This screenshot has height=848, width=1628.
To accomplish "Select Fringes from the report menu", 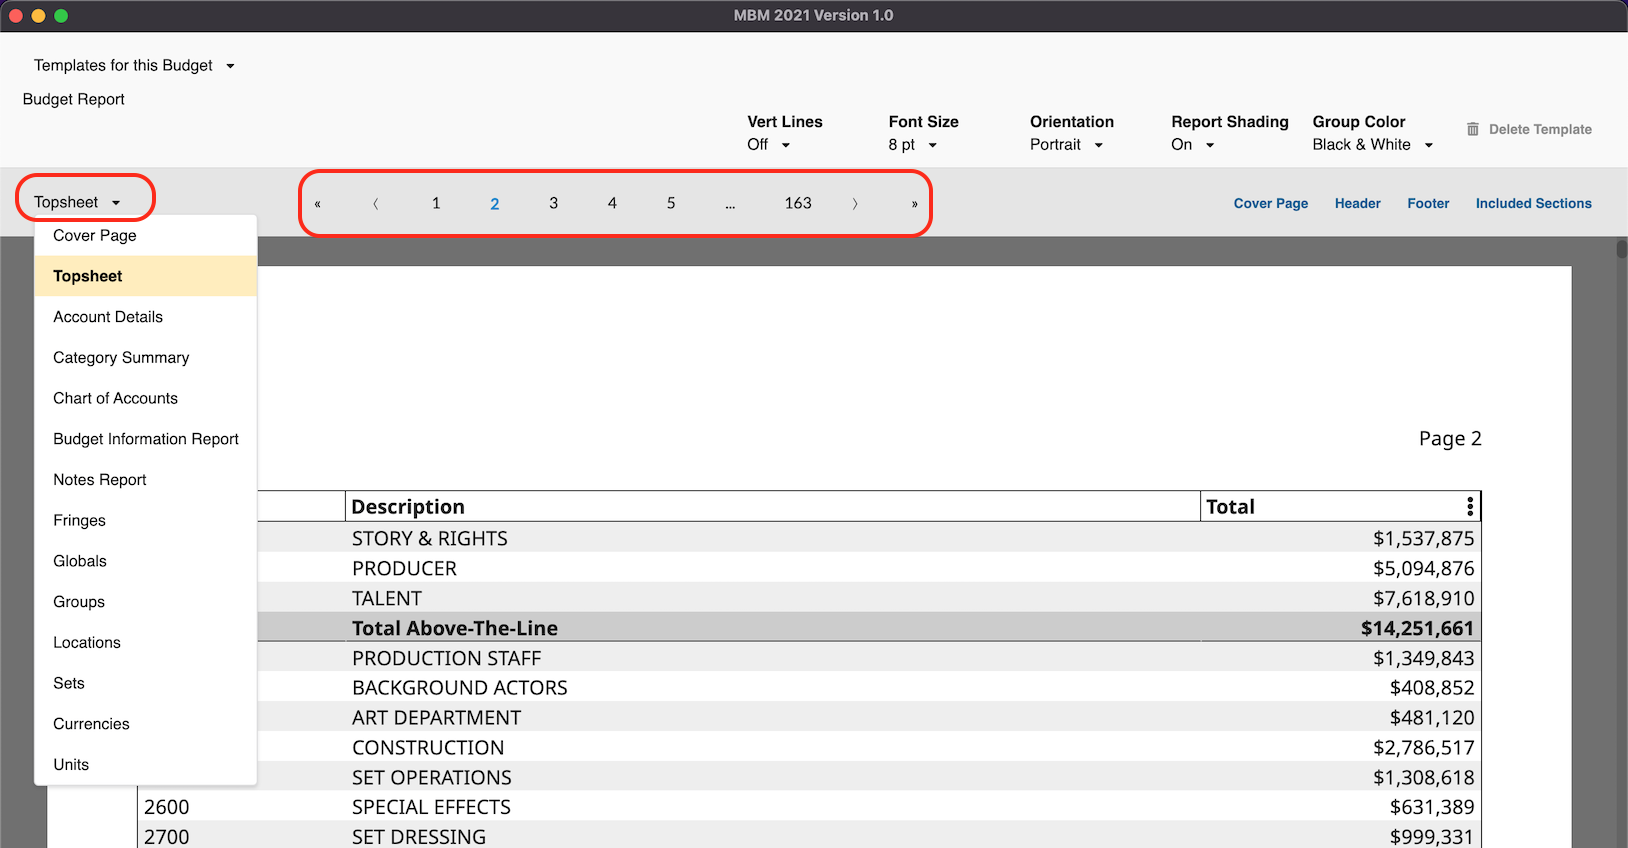I will 79,521.
